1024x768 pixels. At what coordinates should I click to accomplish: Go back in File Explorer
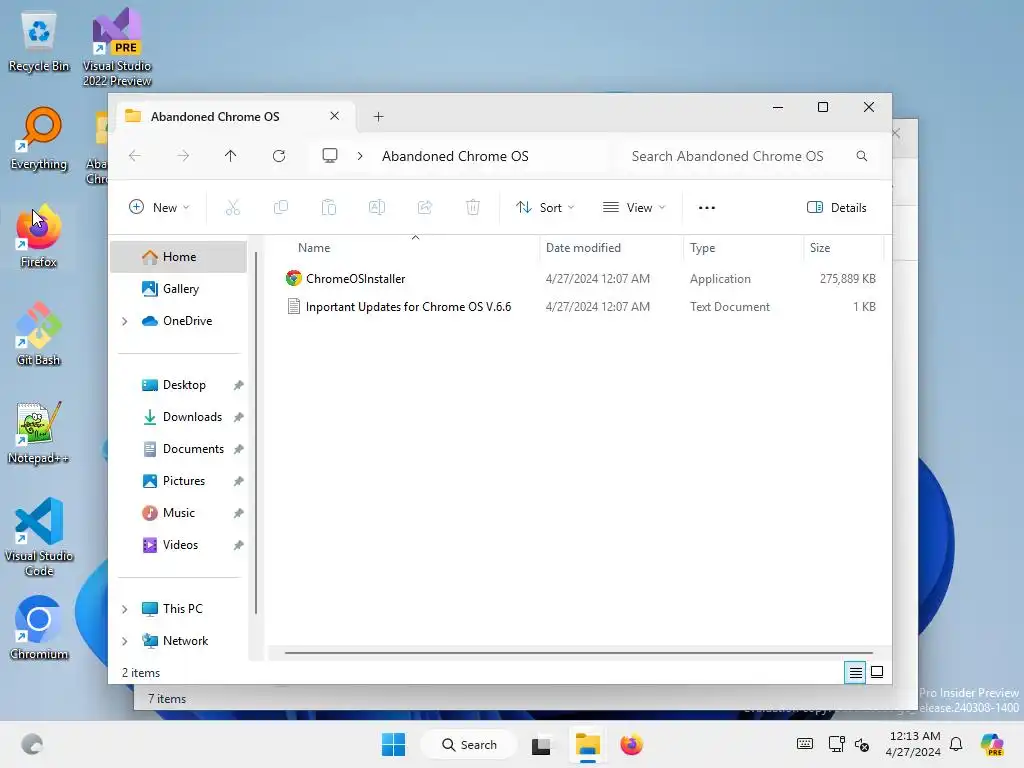click(135, 156)
